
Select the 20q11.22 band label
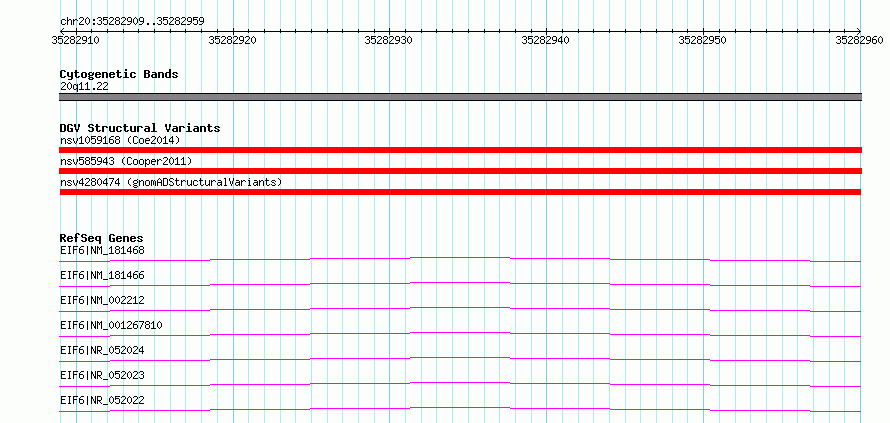pos(84,87)
